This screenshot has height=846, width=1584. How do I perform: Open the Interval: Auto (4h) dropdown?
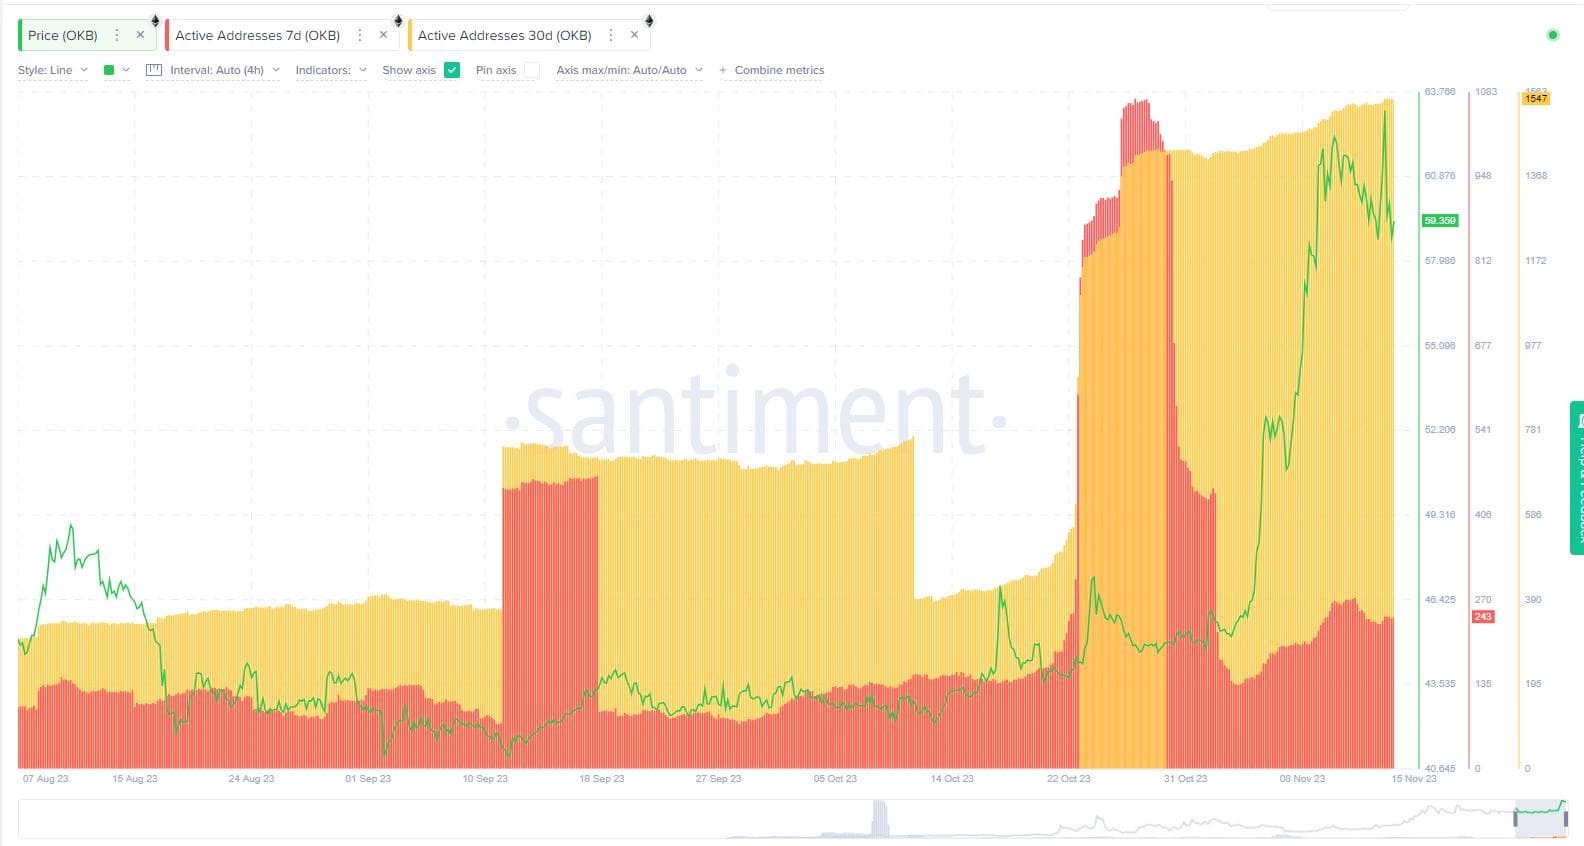223,70
